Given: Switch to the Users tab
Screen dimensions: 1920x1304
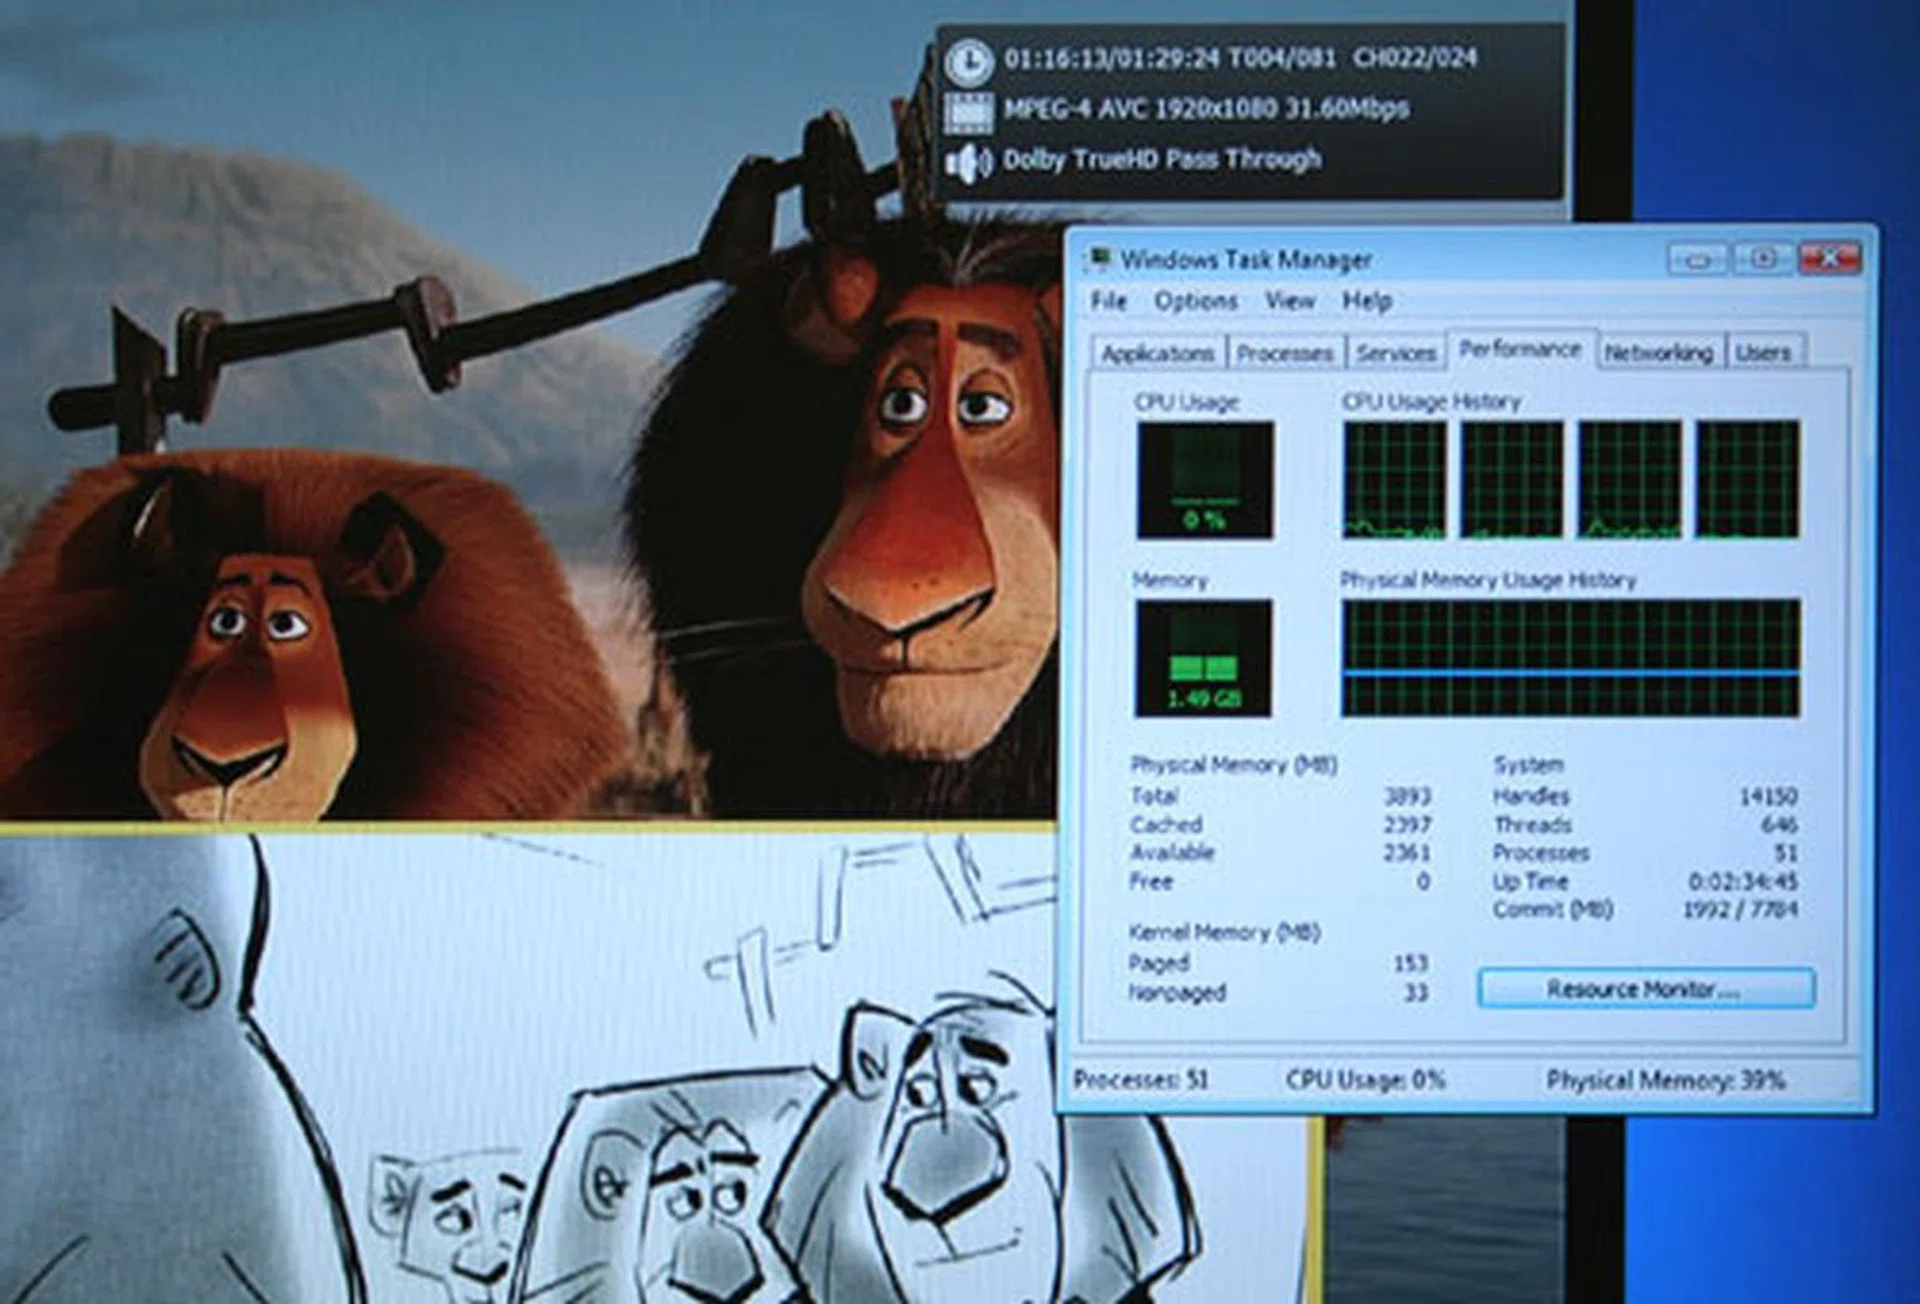Looking at the screenshot, I should click(x=1766, y=352).
